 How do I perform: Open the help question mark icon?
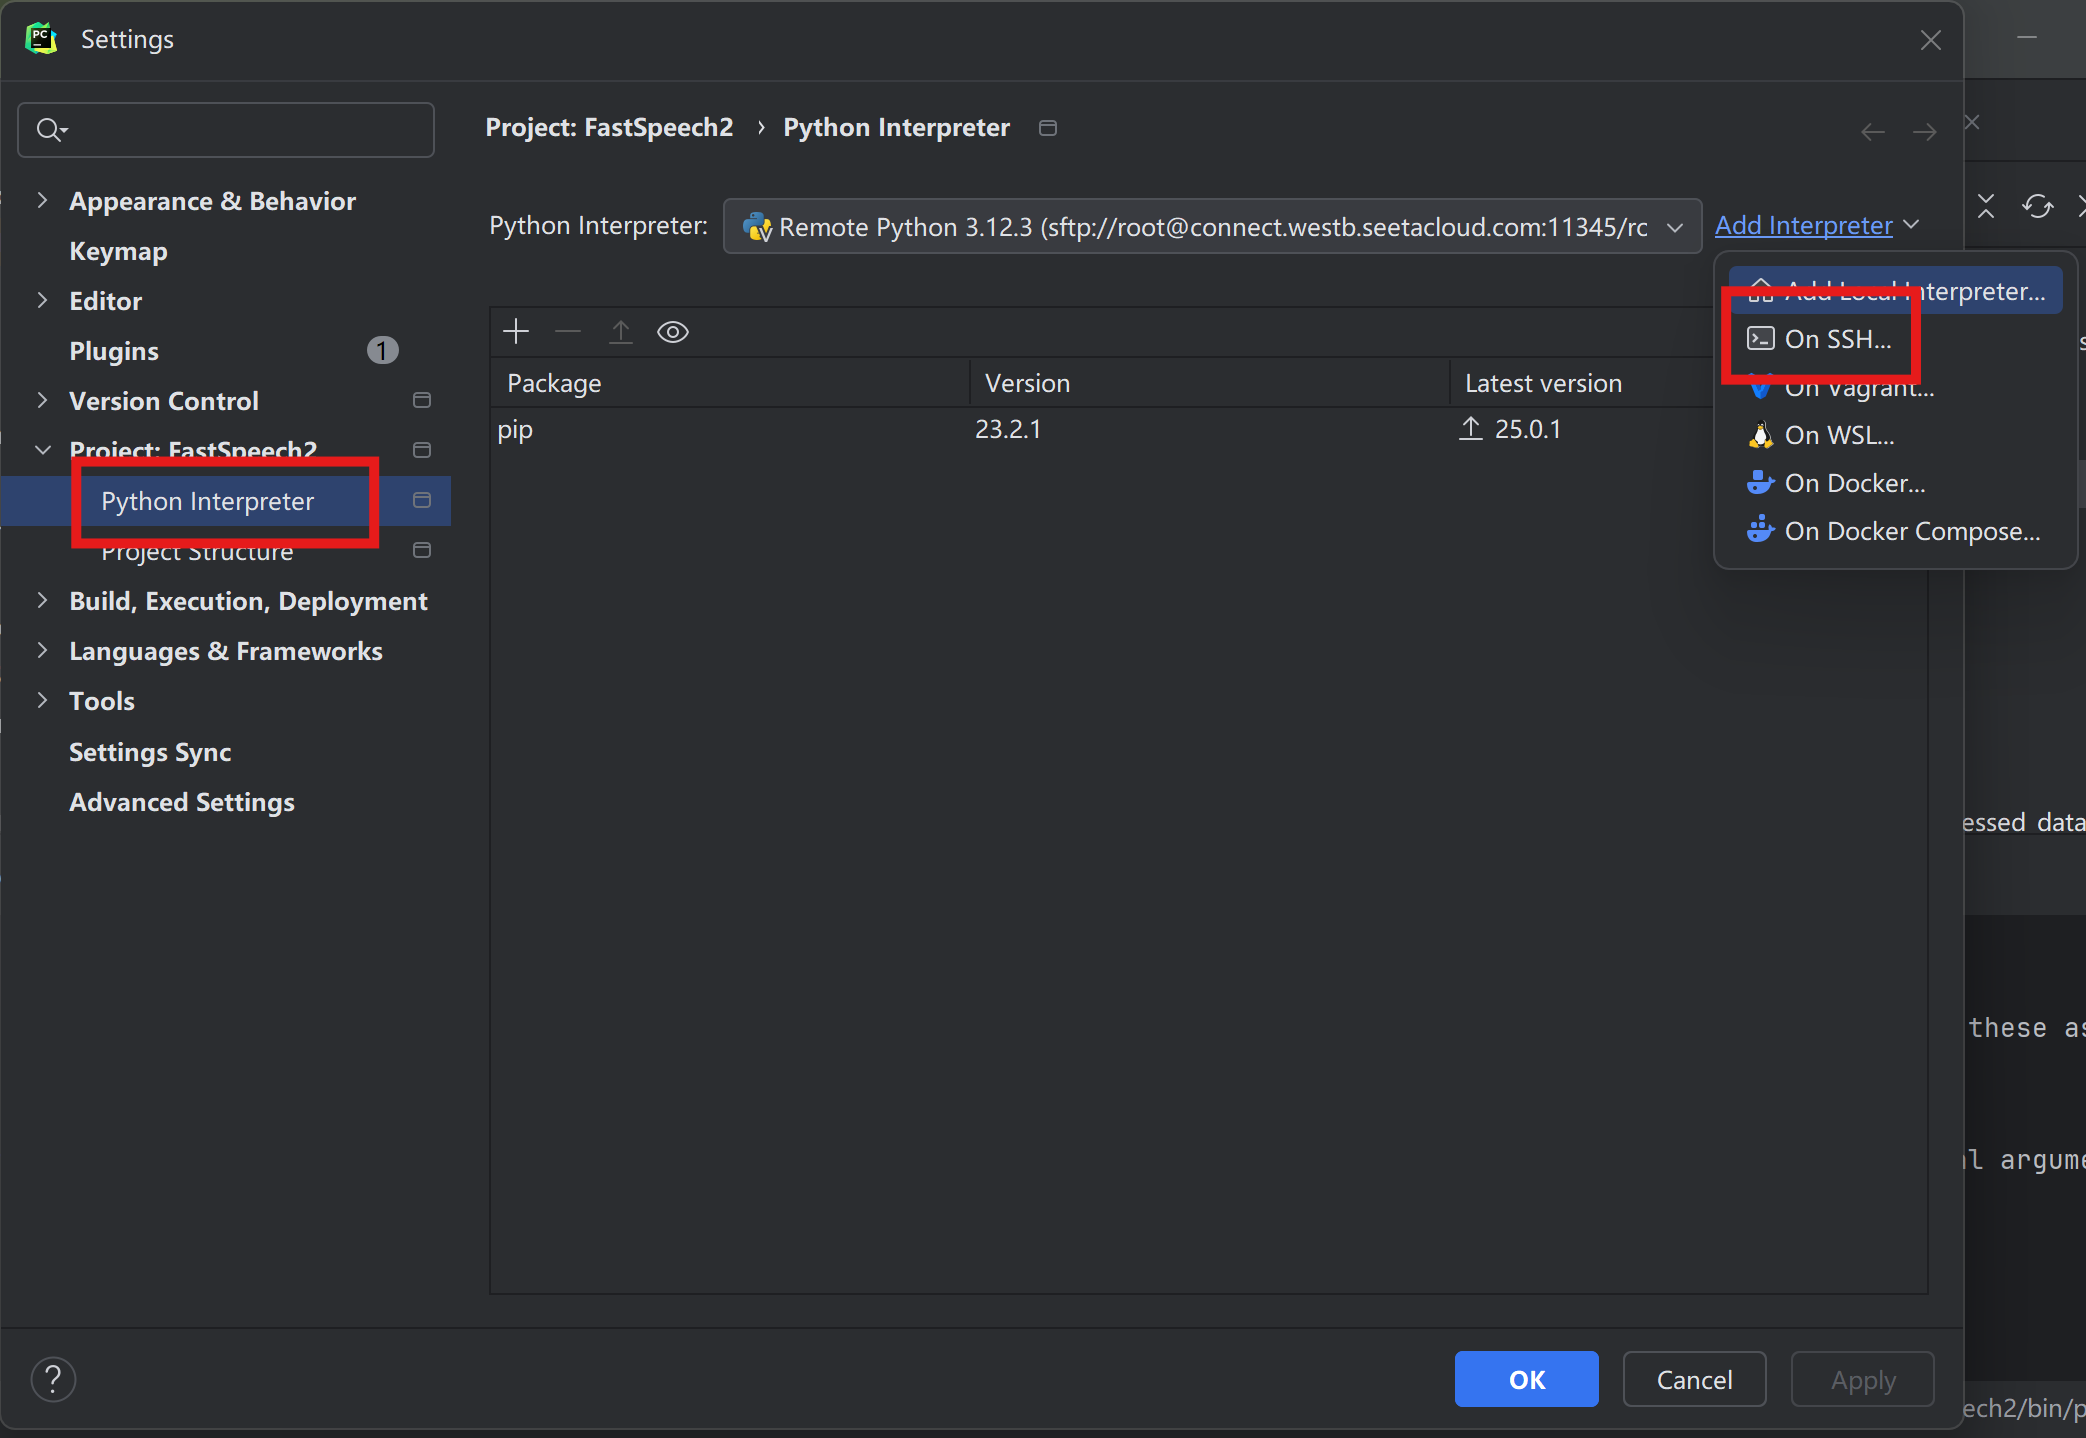pyautogui.click(x=53, y=1380)
